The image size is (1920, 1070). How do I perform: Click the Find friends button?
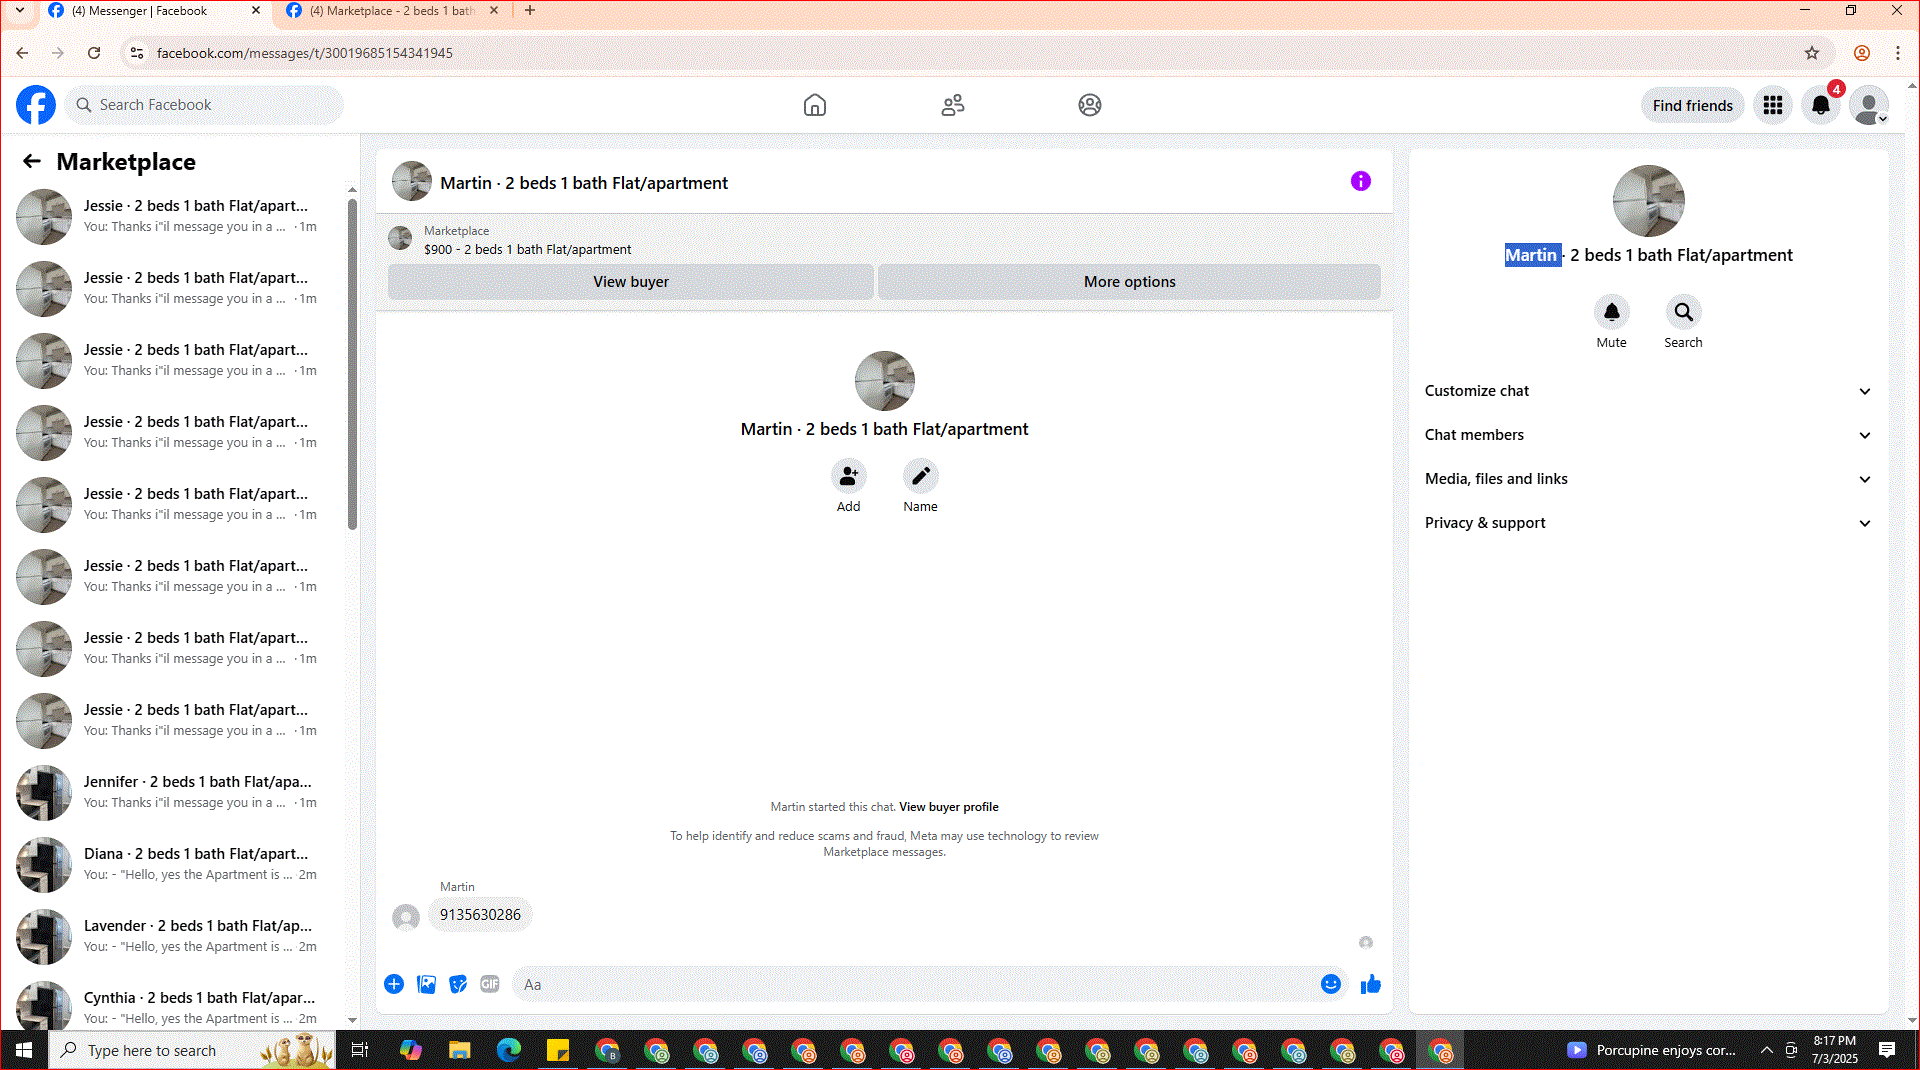pyautogui.click(x=1692, y=105)
